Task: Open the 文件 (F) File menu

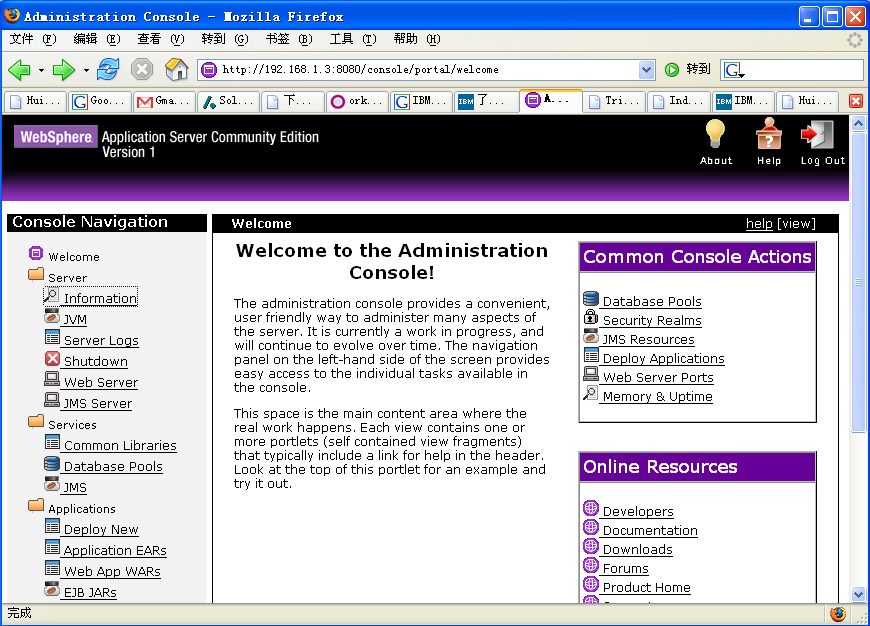Action: (33, 39)
